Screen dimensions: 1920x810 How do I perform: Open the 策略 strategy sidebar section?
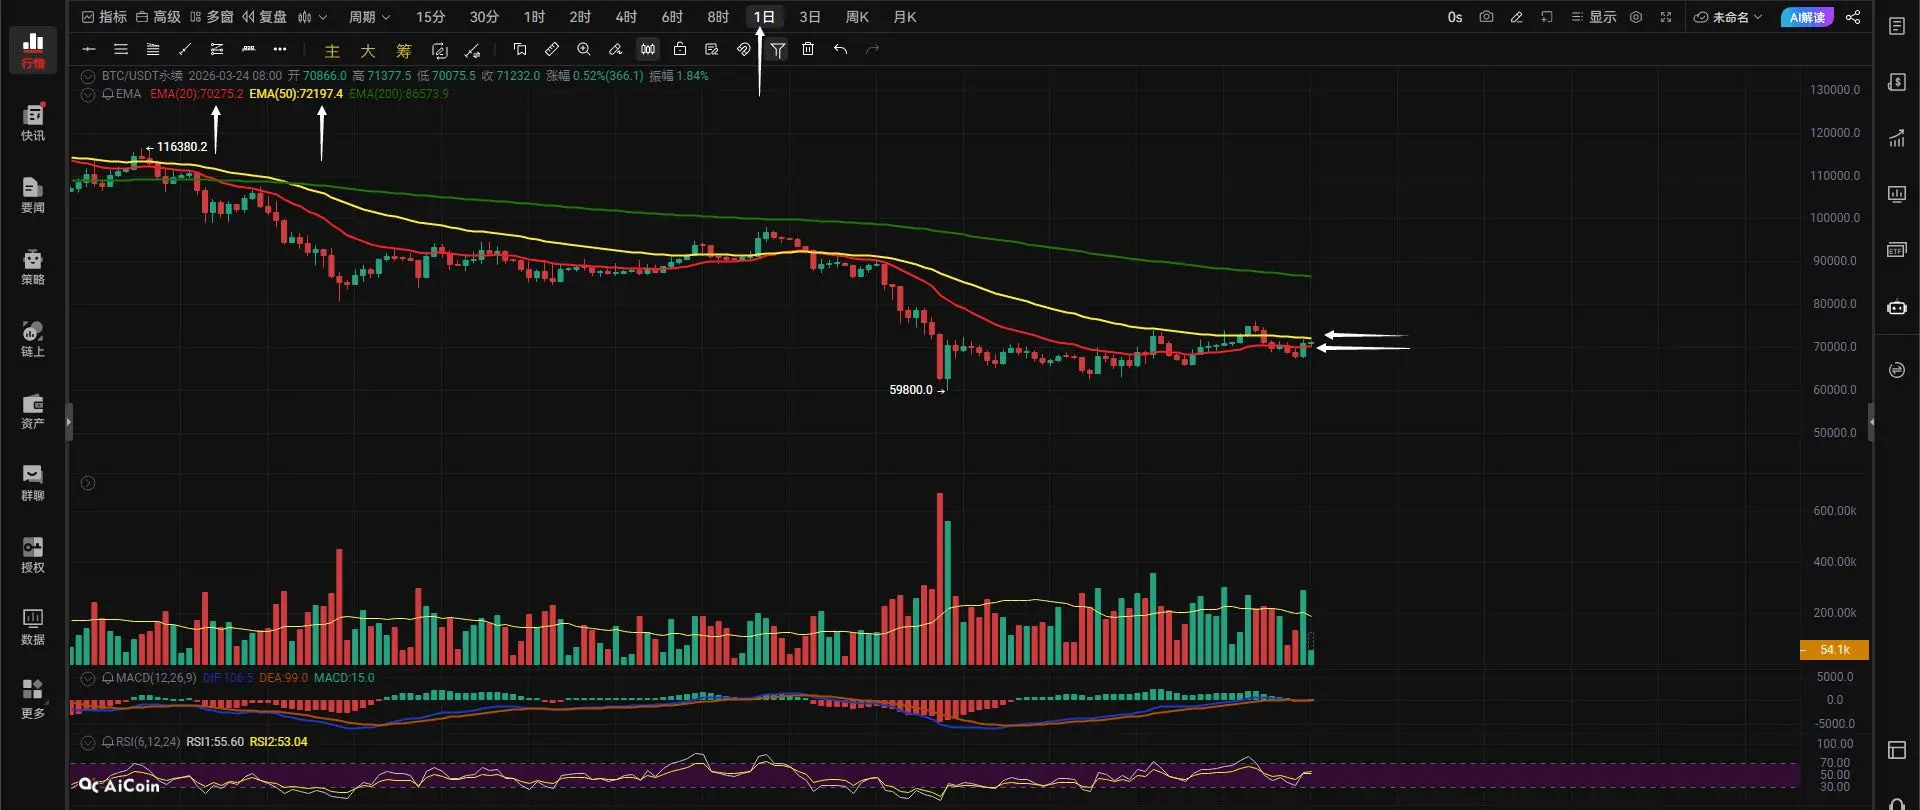click(33, 266)
